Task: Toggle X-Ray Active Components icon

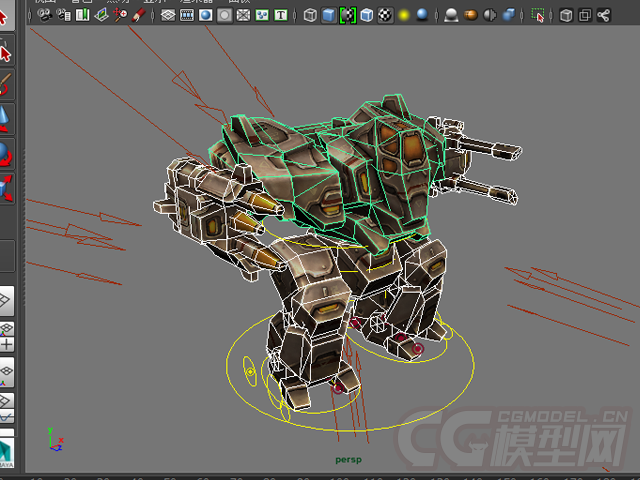Action: pyautogui.click(x=585, y=16)
